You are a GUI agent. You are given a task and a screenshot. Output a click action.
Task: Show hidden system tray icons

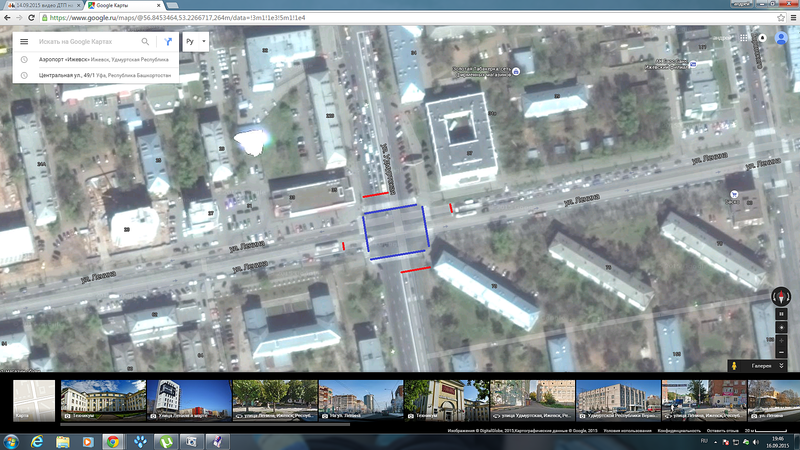tap(717, 440)
